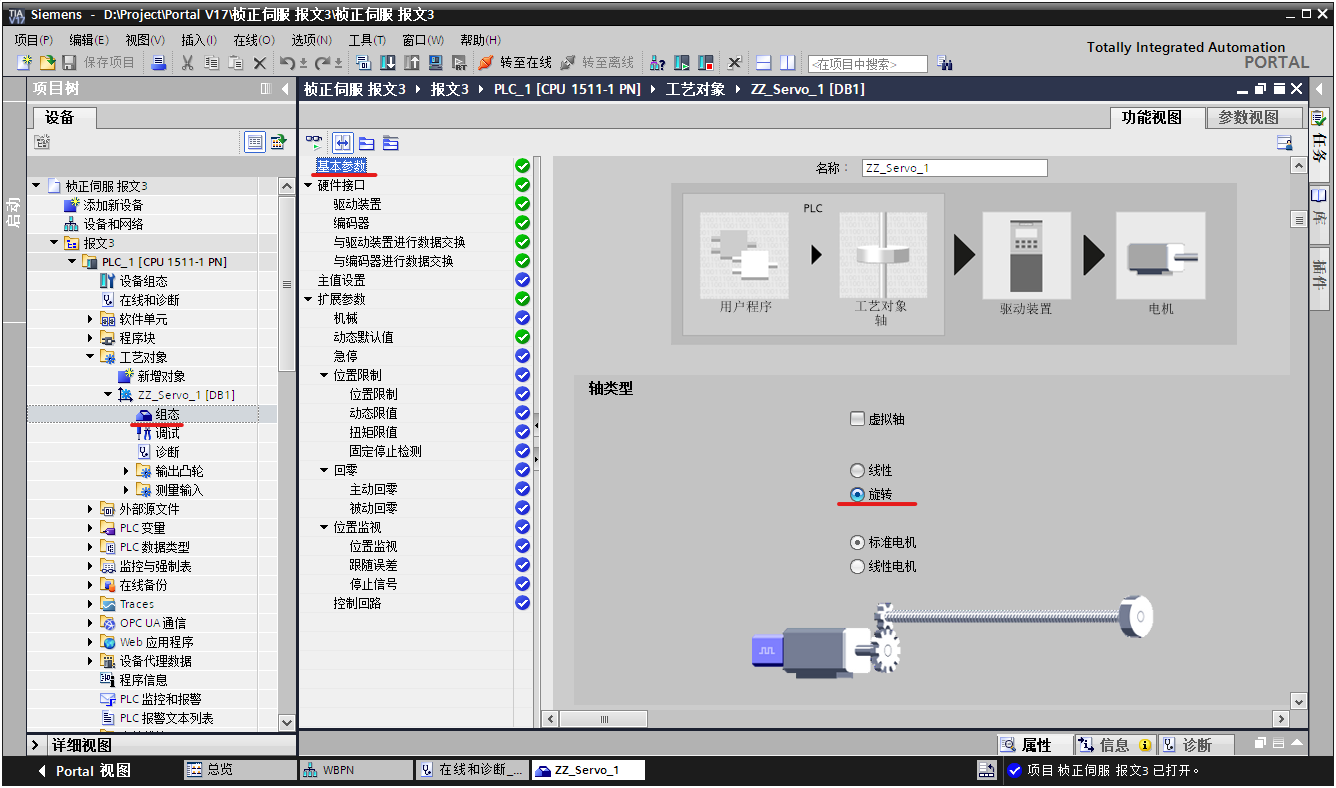
Task: Click the undo arrow icon
Action: [x=288, y=63]
